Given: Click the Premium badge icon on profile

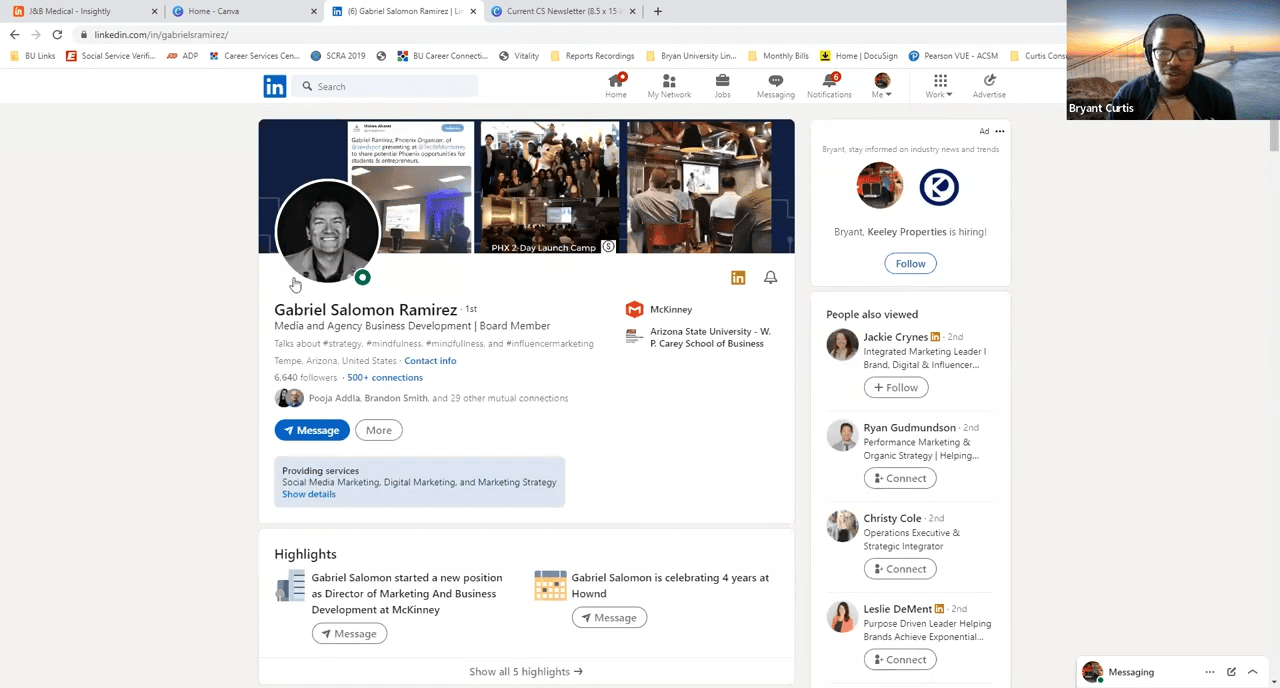Looking at the screenshot, I should pyautogui.click(x=738, y=278).
